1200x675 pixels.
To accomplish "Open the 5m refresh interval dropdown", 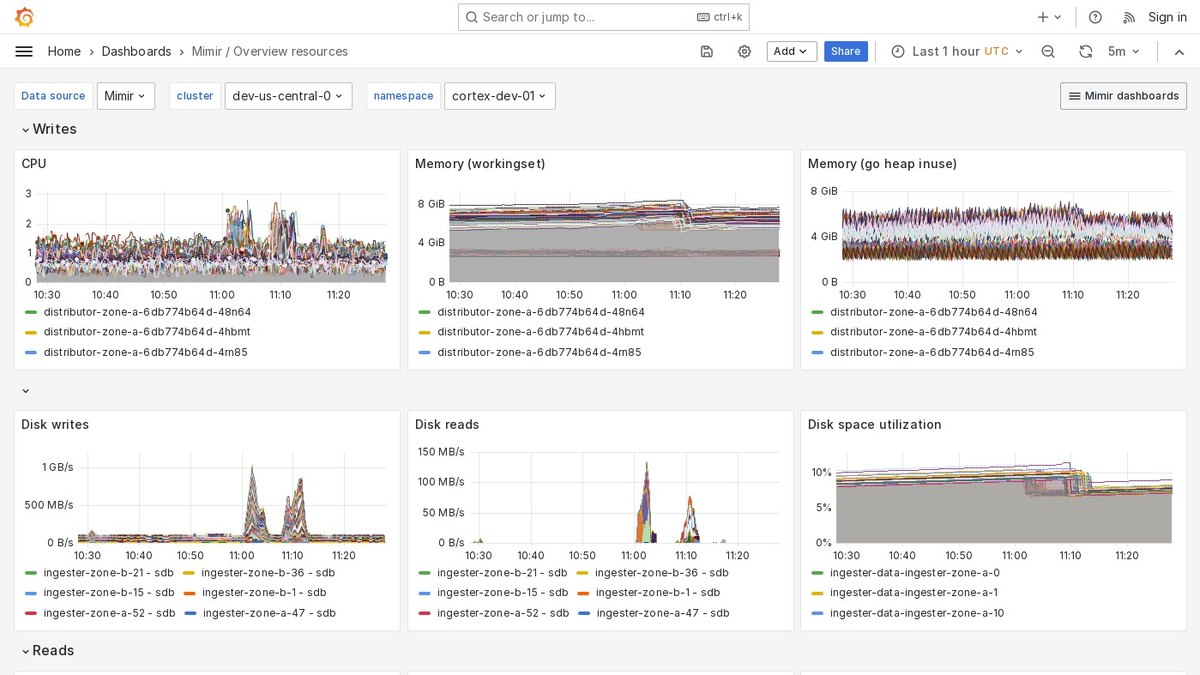I will (1123, 51).
